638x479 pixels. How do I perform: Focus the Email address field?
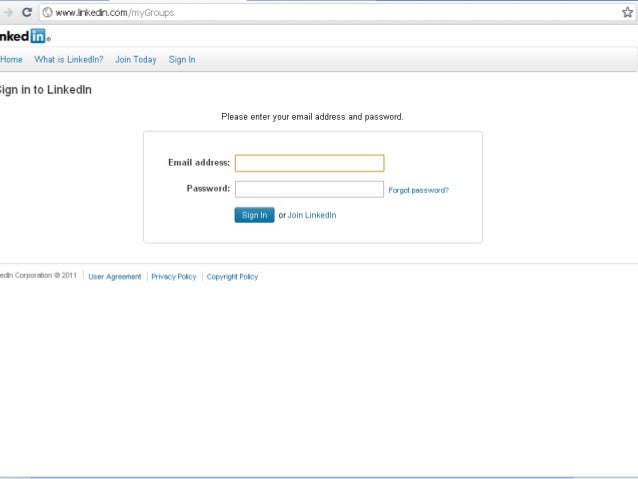[x=310, y=163]
